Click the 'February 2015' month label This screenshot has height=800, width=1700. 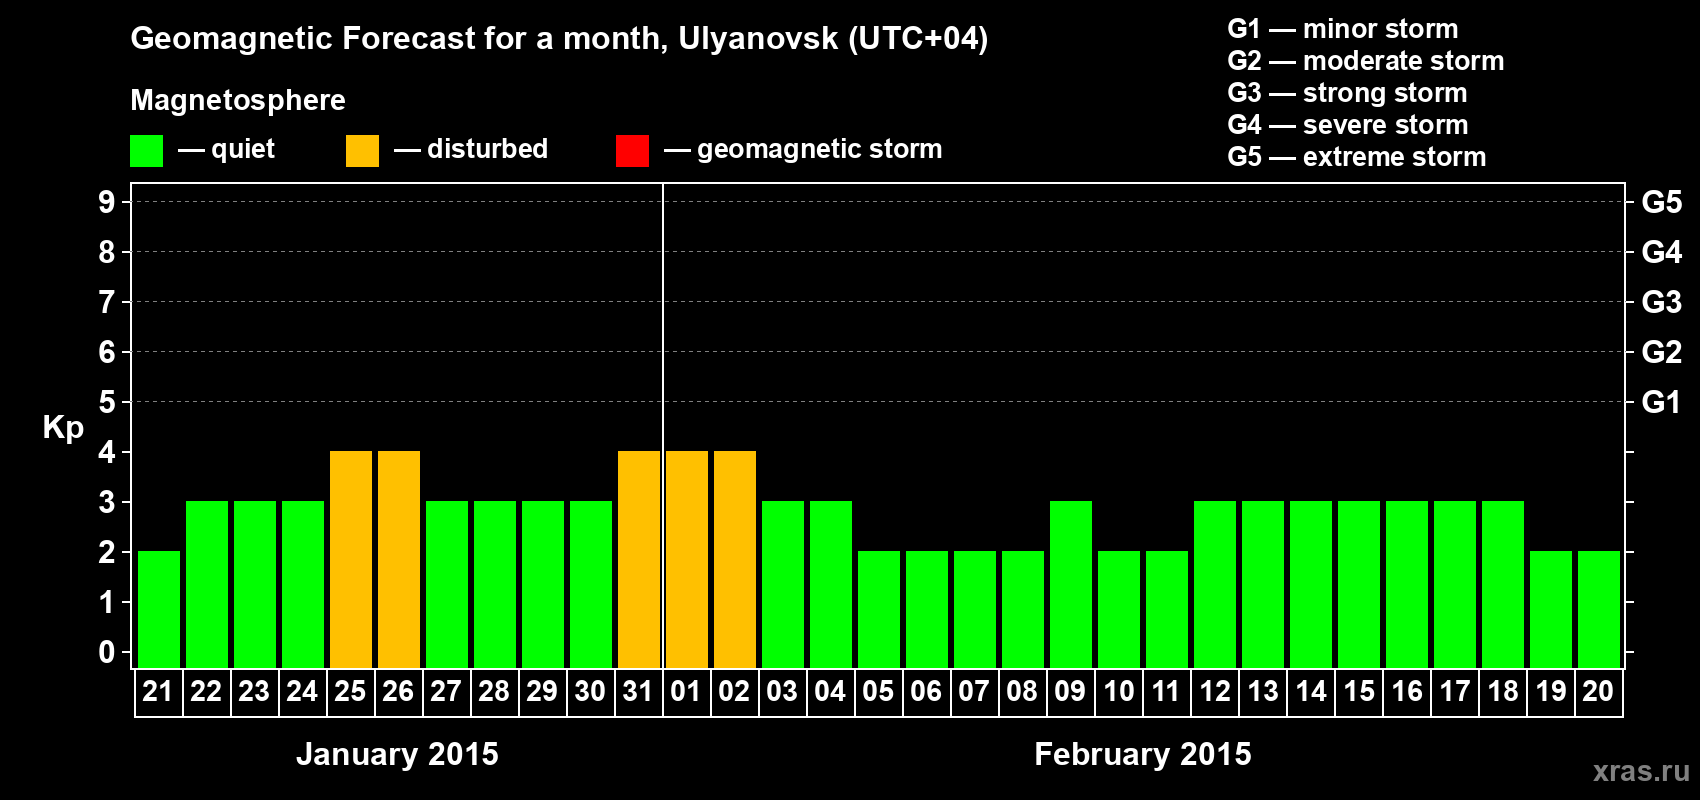(1143, 754)
